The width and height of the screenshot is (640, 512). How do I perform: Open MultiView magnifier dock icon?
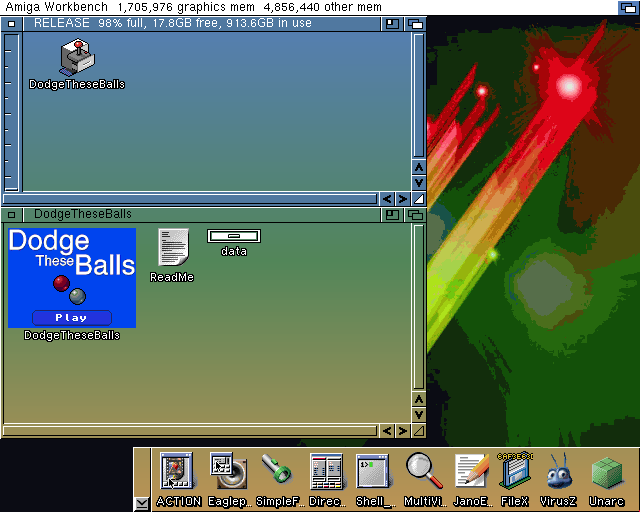[x=424, y=471]
